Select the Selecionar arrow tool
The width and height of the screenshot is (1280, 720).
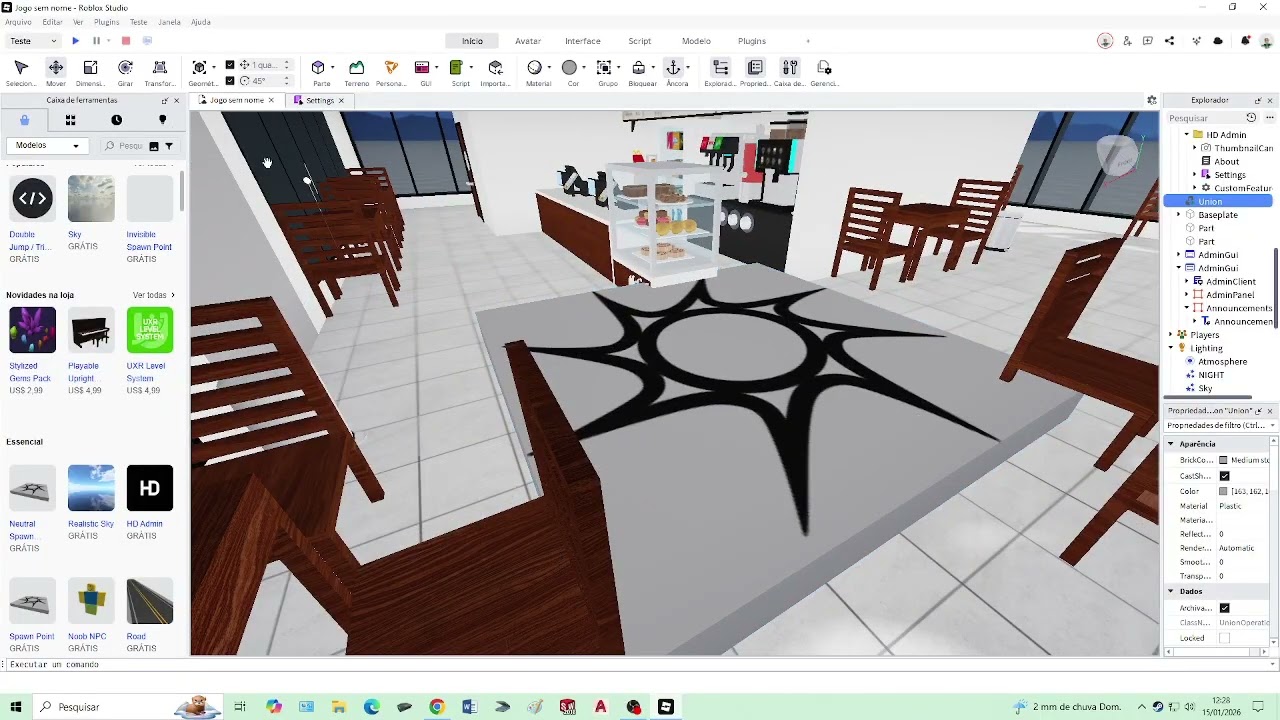(21, 73)
